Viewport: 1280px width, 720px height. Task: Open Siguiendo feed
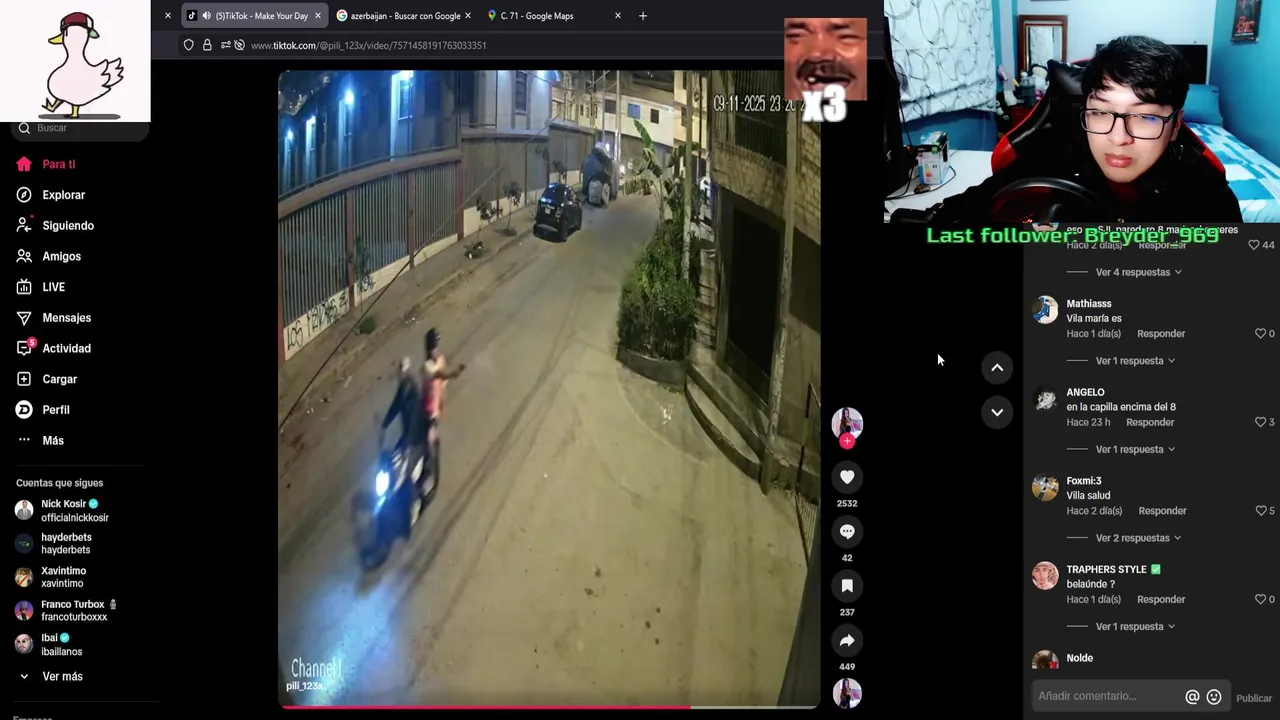tap(68, 226)
